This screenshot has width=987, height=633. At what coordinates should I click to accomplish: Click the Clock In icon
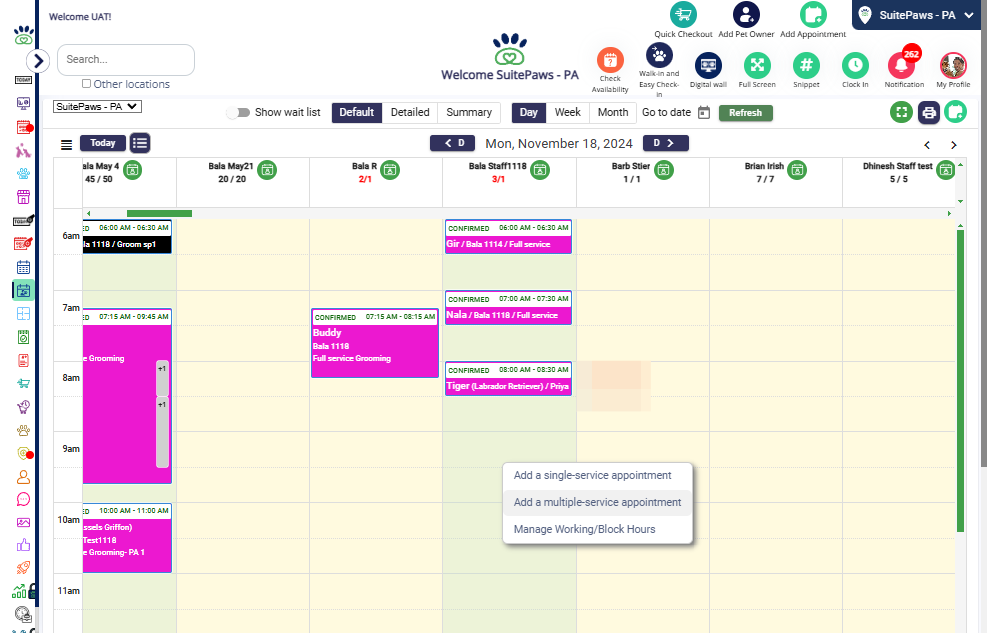click(855, 65)
